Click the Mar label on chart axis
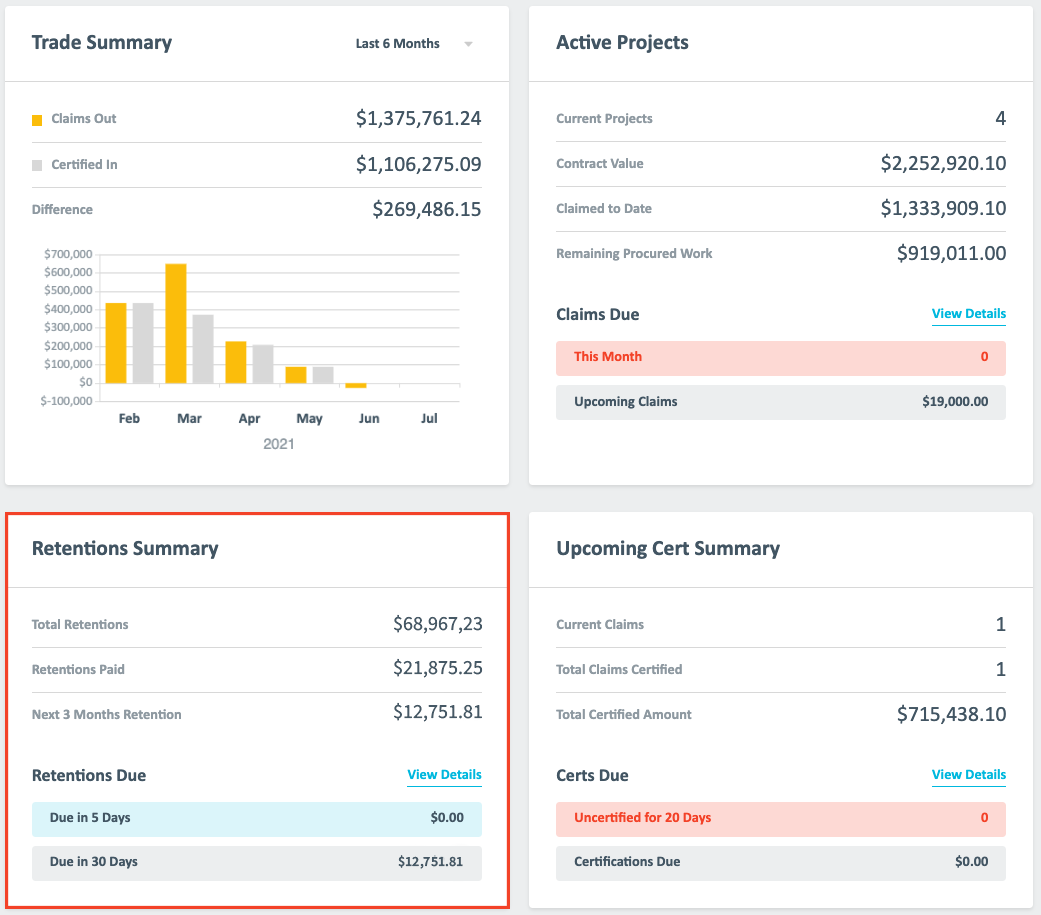 189,418
